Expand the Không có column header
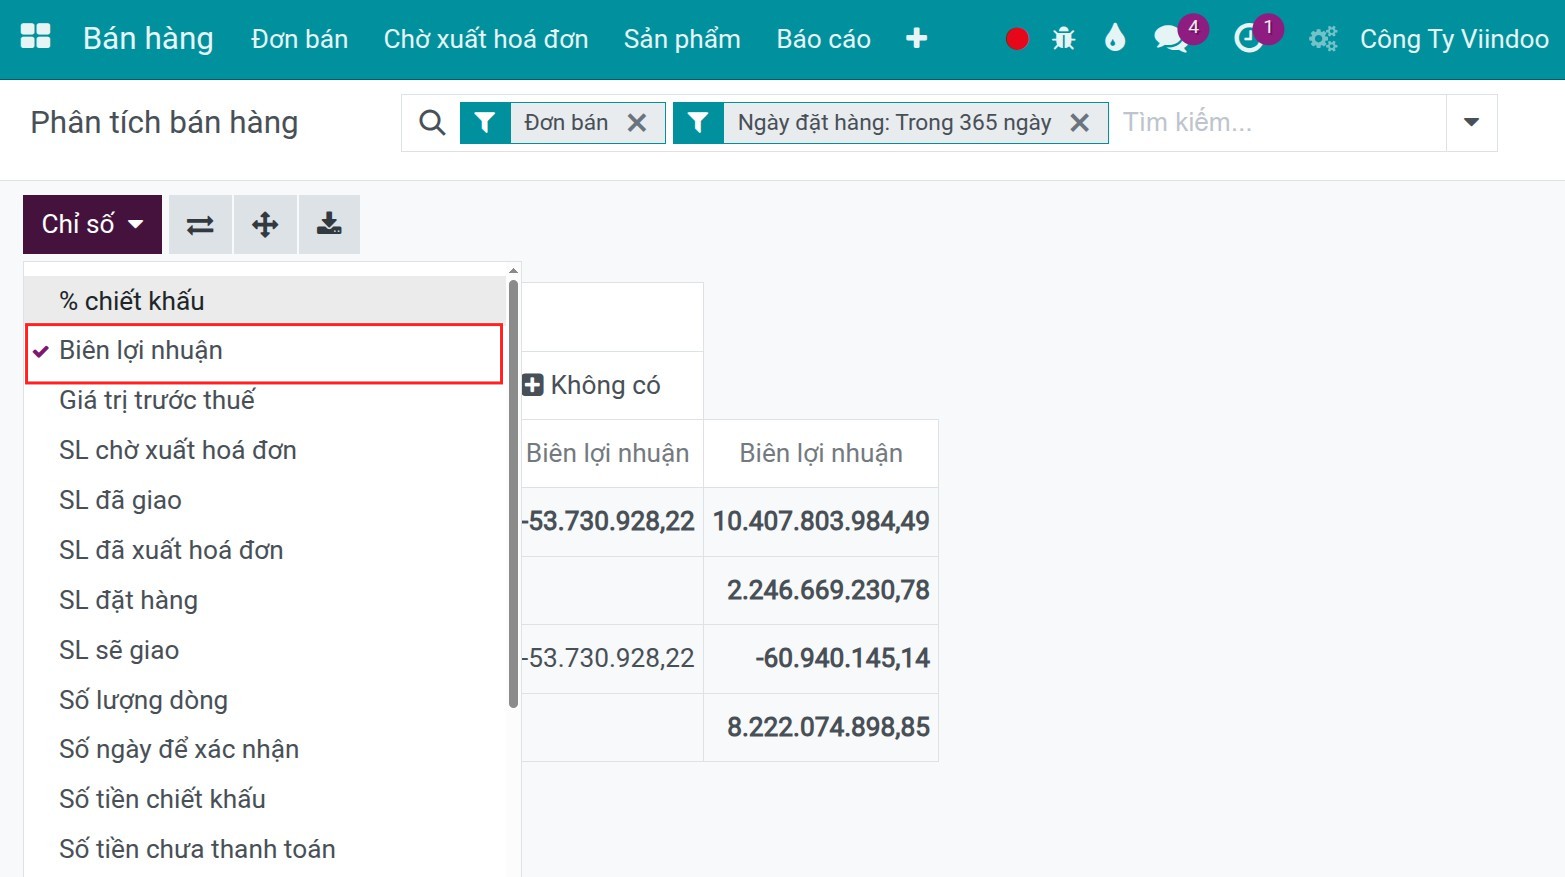Image resolution: width=1565 pixels, height=877 pixels. point(592,385)
